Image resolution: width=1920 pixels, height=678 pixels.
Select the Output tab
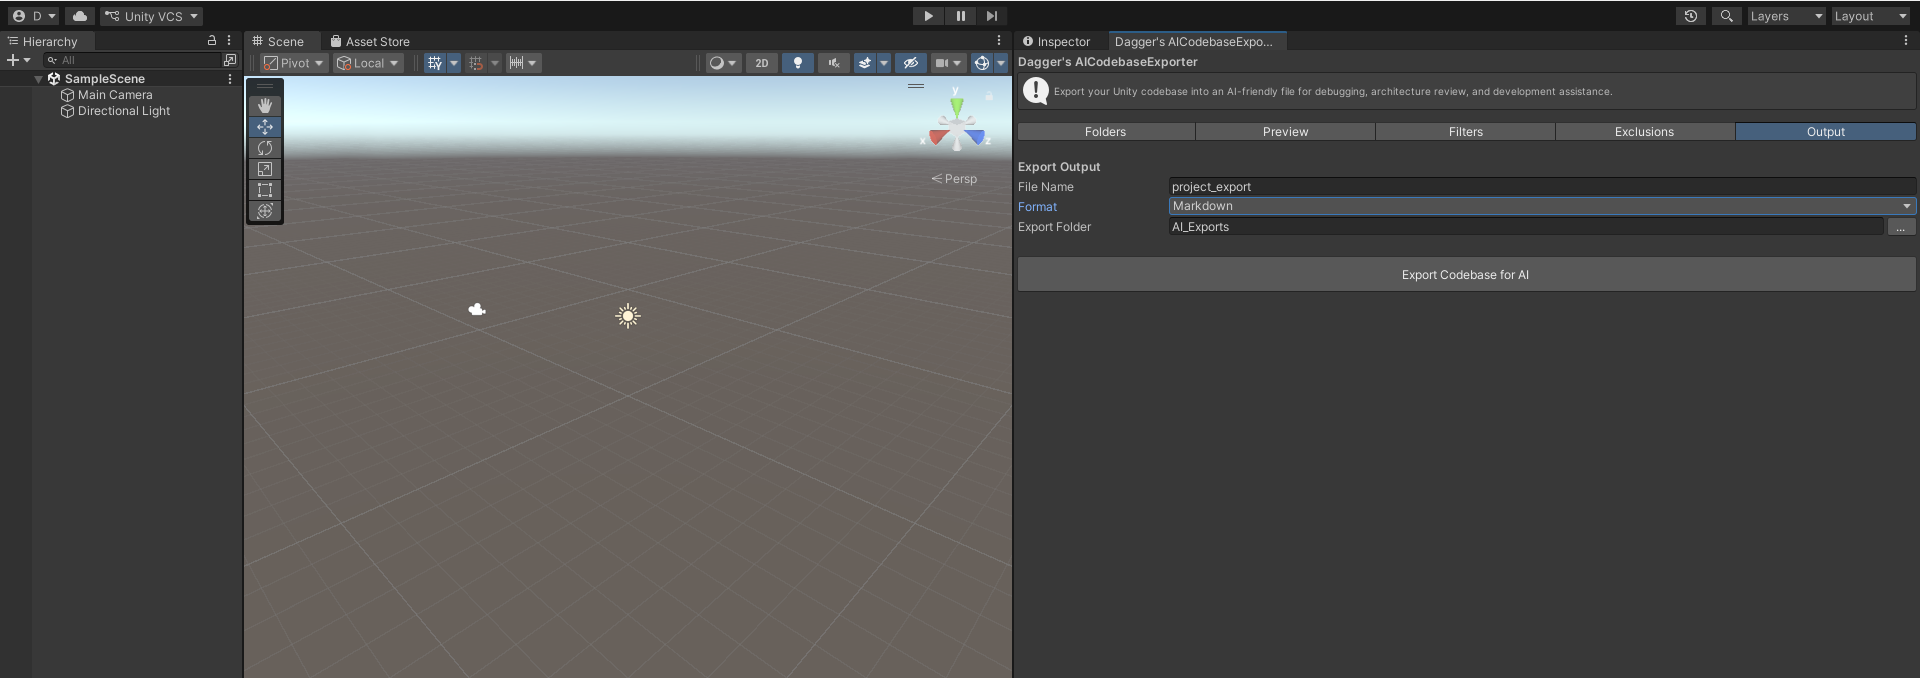(x=1825, y=132)
